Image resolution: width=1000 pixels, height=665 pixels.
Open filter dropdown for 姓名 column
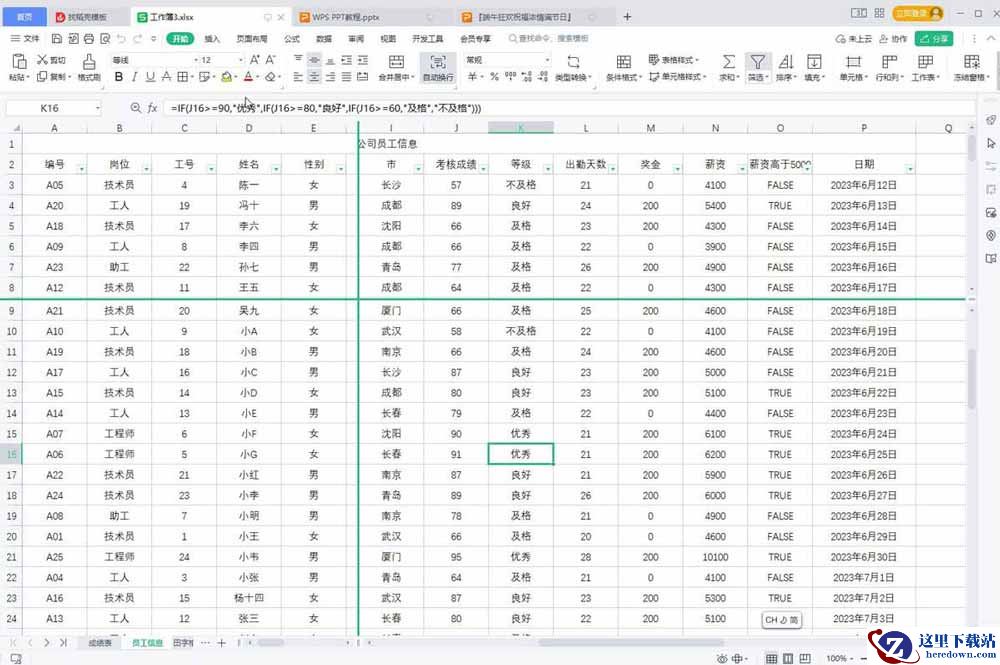(x=276, y=169)
